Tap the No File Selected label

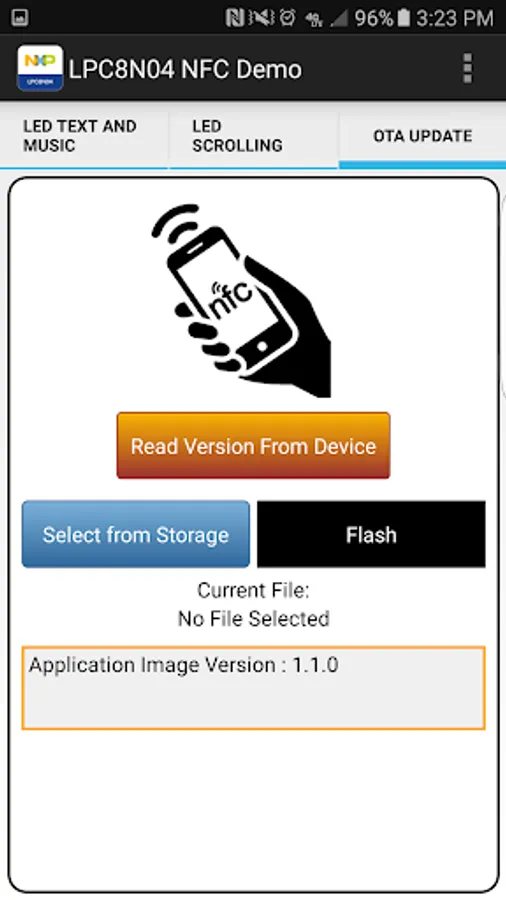[x=254, y=619]
